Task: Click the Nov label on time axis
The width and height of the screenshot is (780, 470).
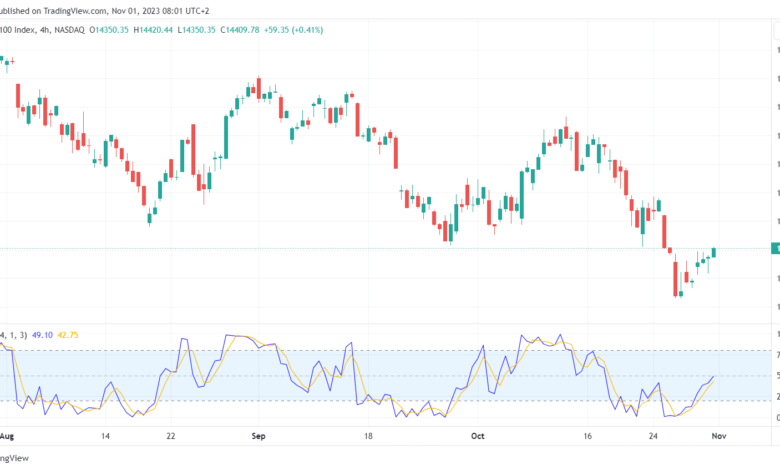Action: (719, 436)
